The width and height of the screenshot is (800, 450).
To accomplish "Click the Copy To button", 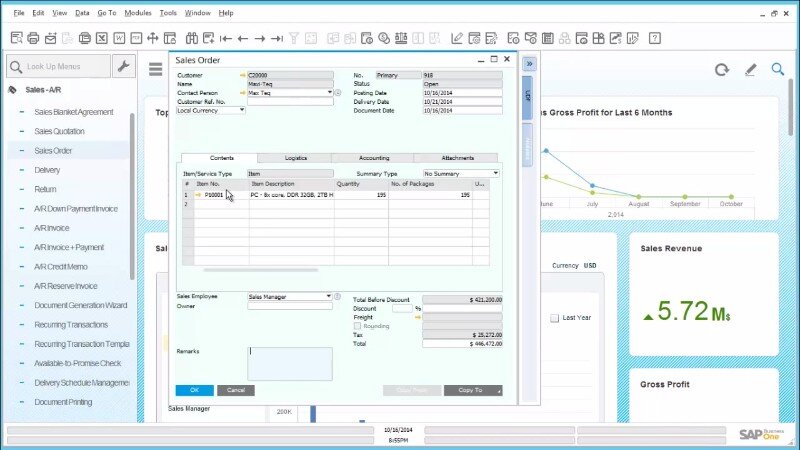I will click(472, 390).
